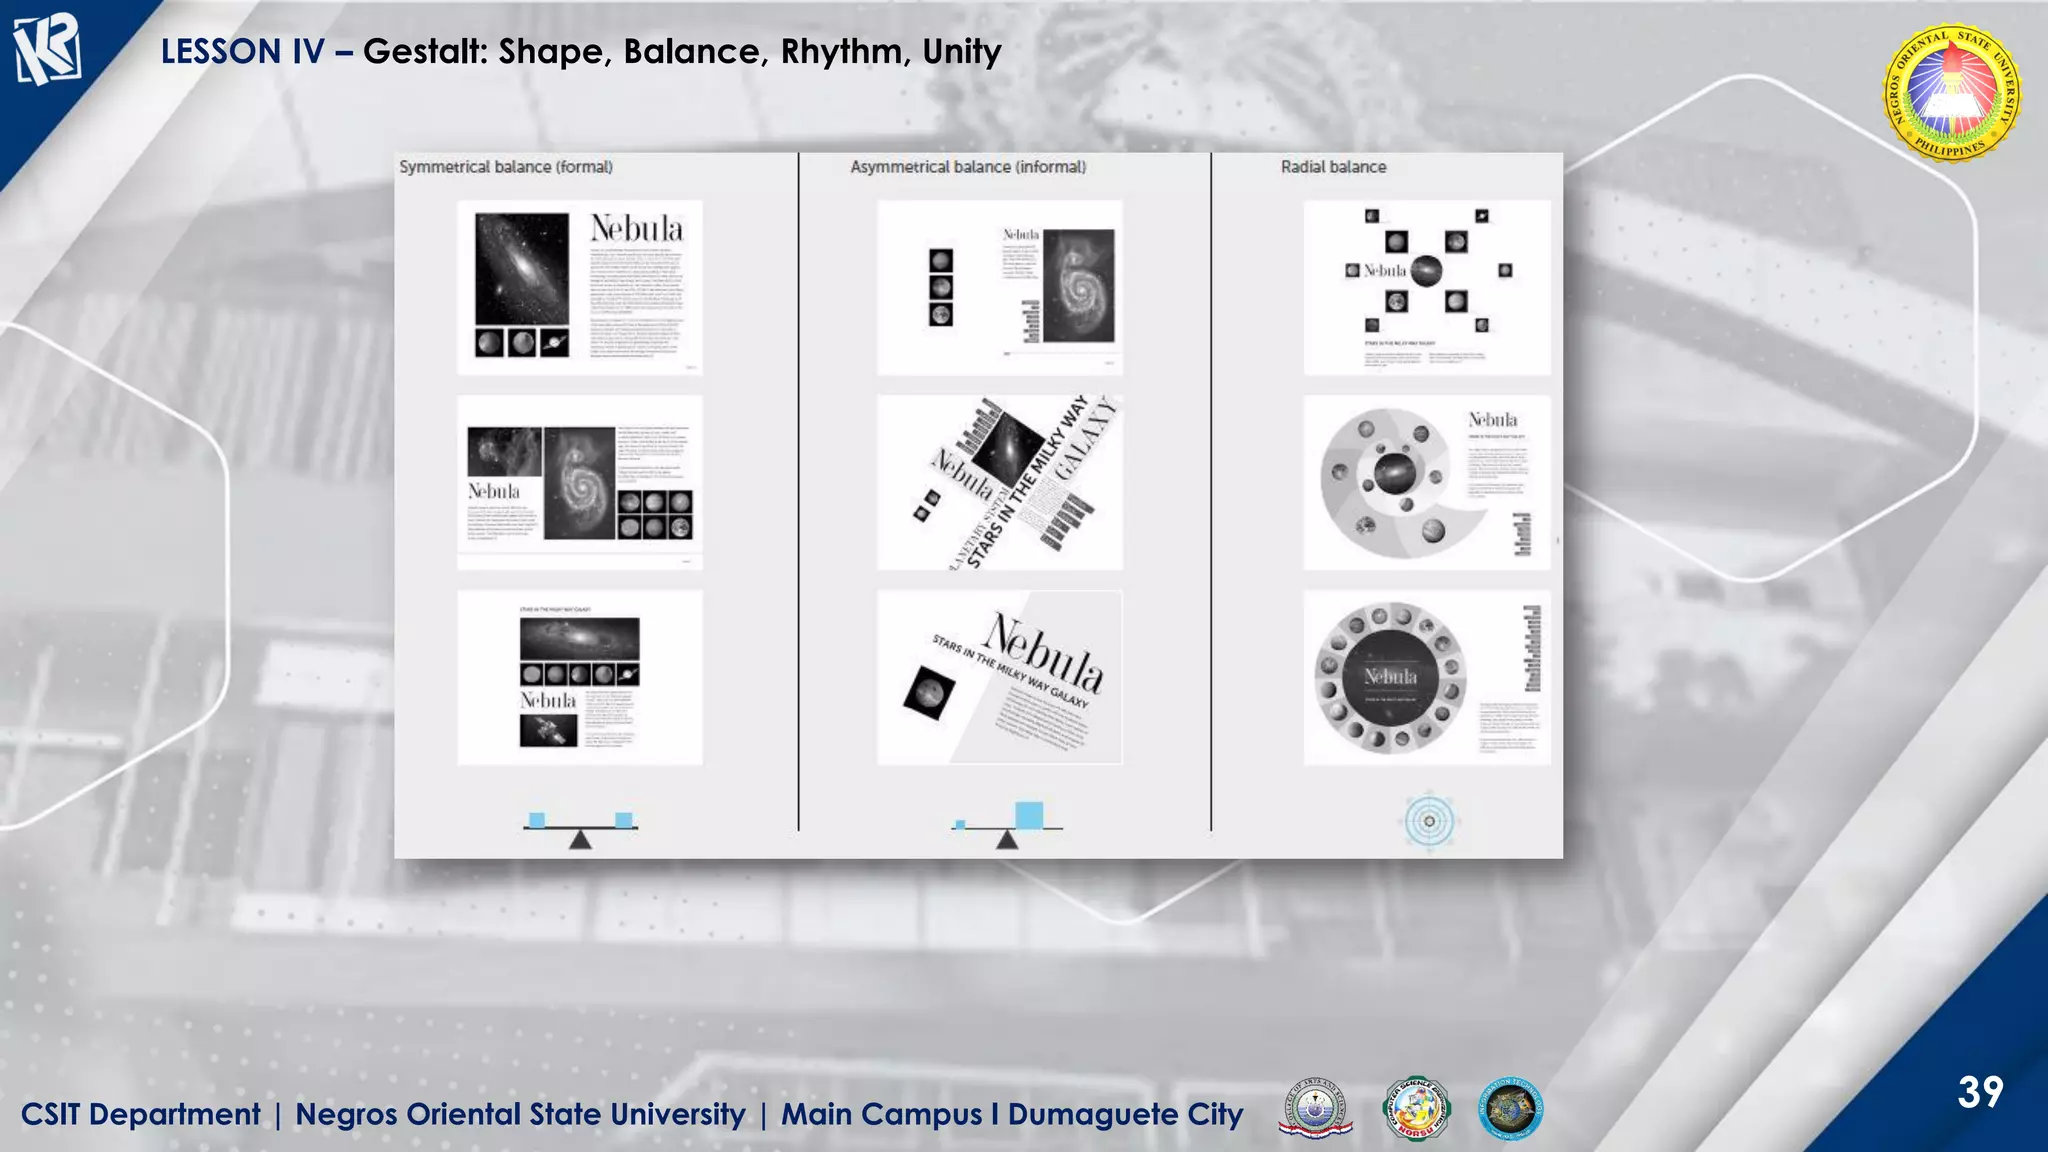The image size is (2048, 1152).
Task: Select the first asymmetrical Nebula layout thumbnail
Action: 1000,288
